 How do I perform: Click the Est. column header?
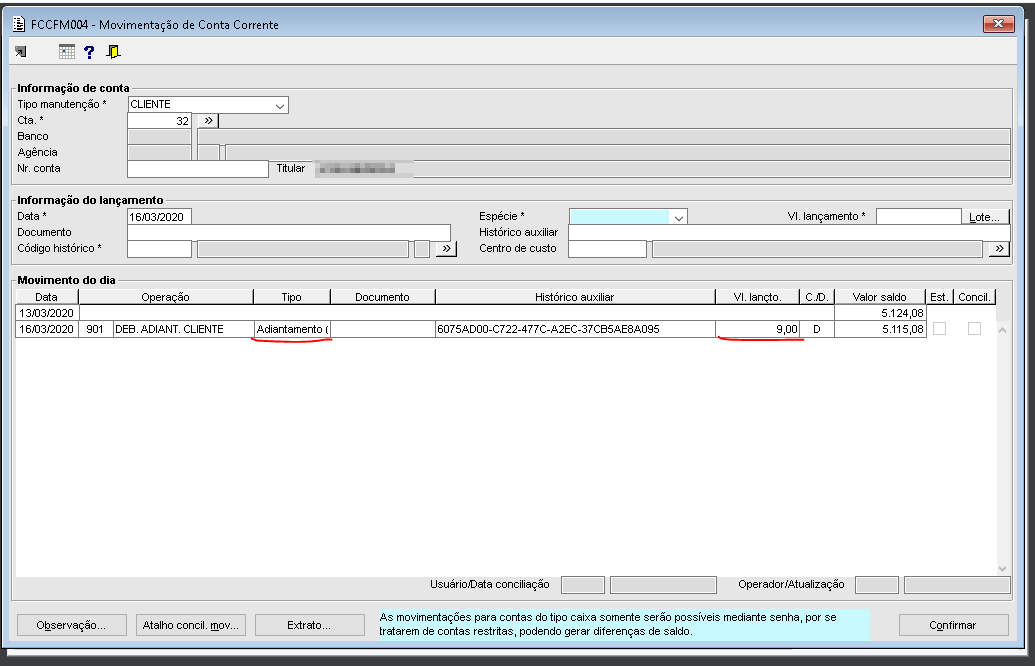939,297
